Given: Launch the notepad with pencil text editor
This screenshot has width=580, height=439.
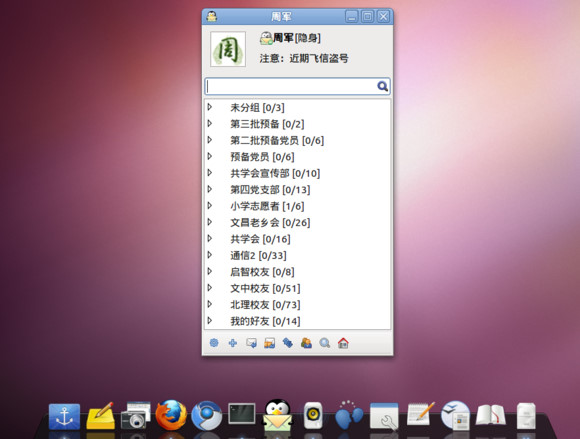Looking at the screenshot, I should tap(420, 414).
